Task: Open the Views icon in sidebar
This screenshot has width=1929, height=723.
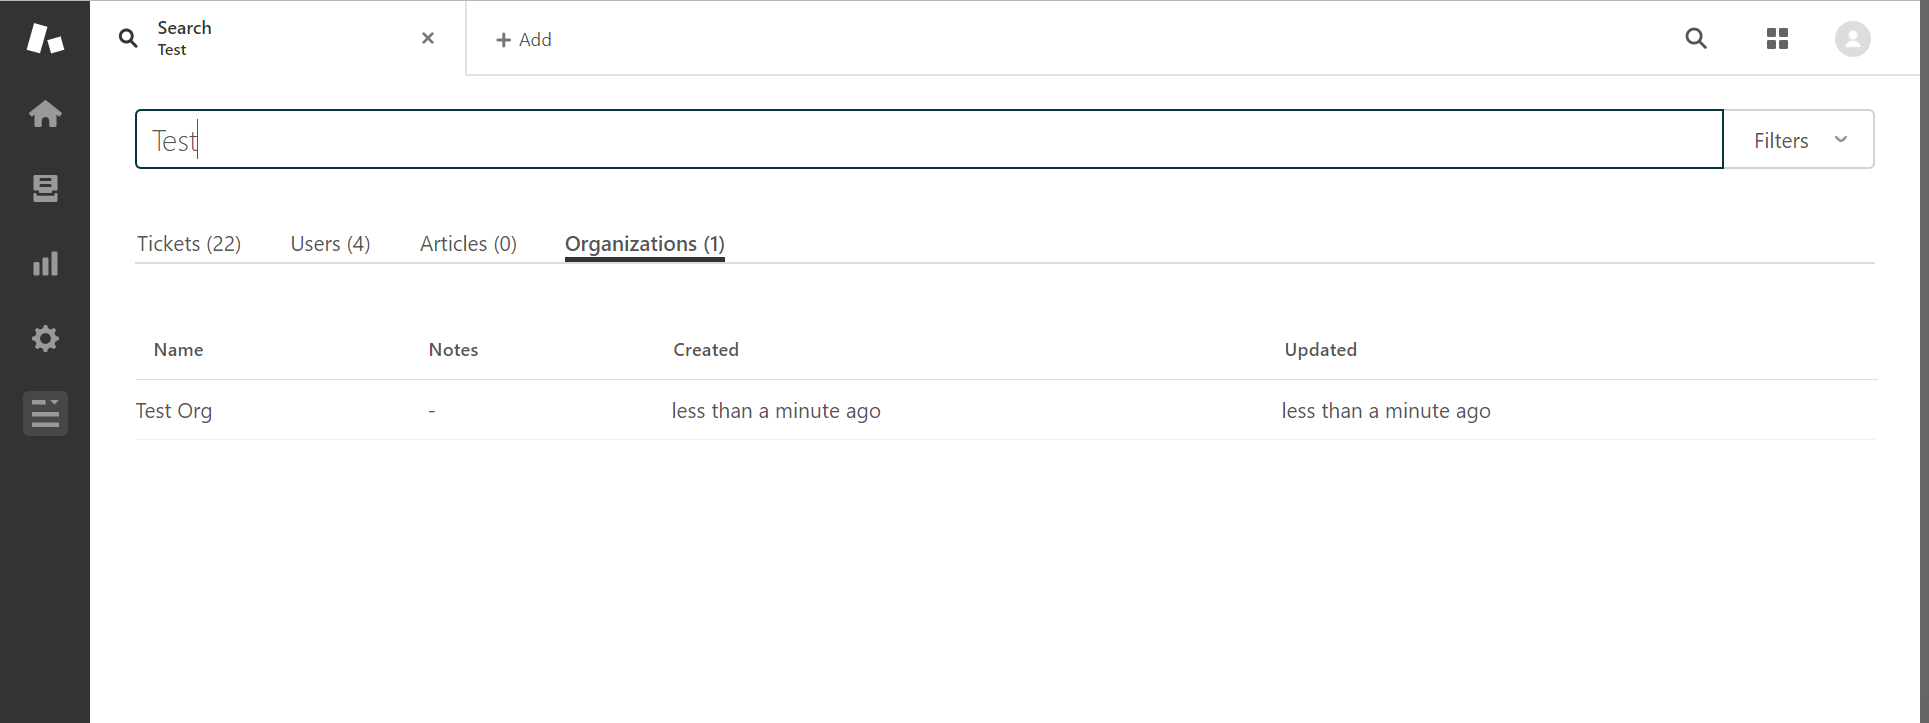Action: (x=45, y=189)
